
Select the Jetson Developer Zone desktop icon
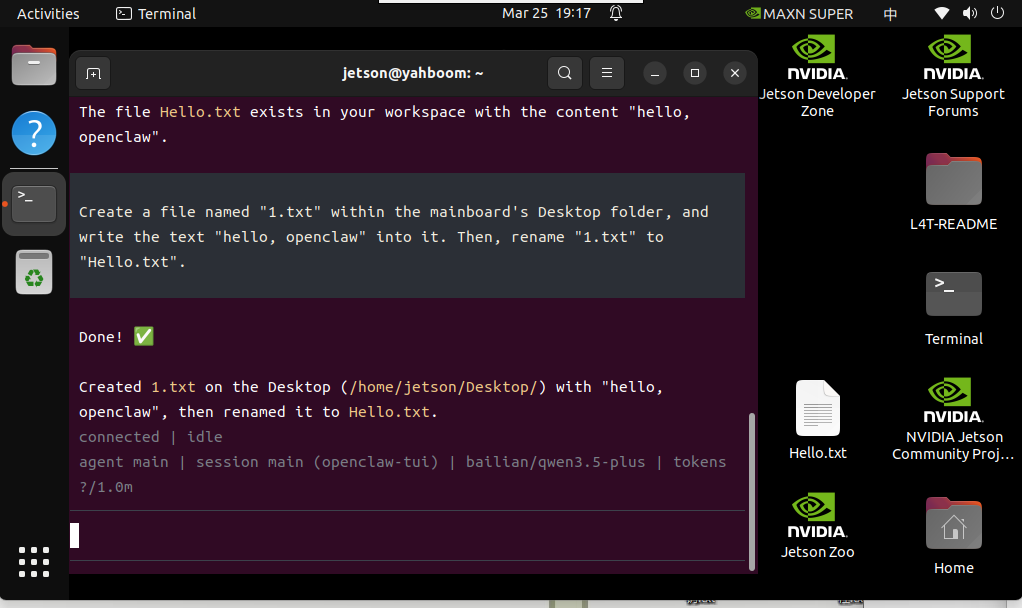[x=817, y=77]
